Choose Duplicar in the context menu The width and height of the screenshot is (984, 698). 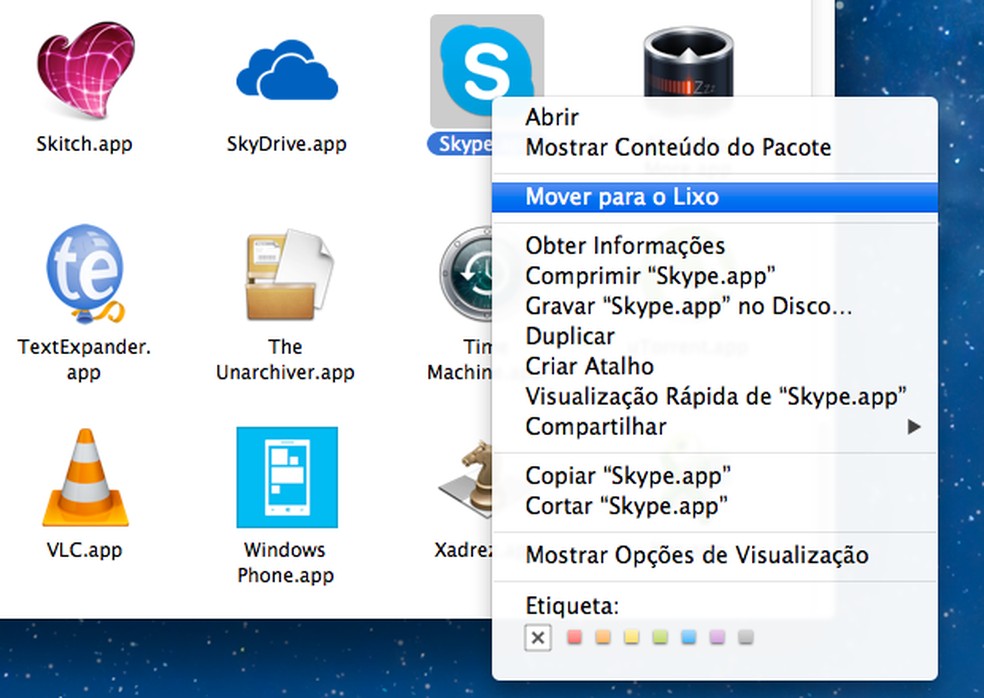coord(715,336)
